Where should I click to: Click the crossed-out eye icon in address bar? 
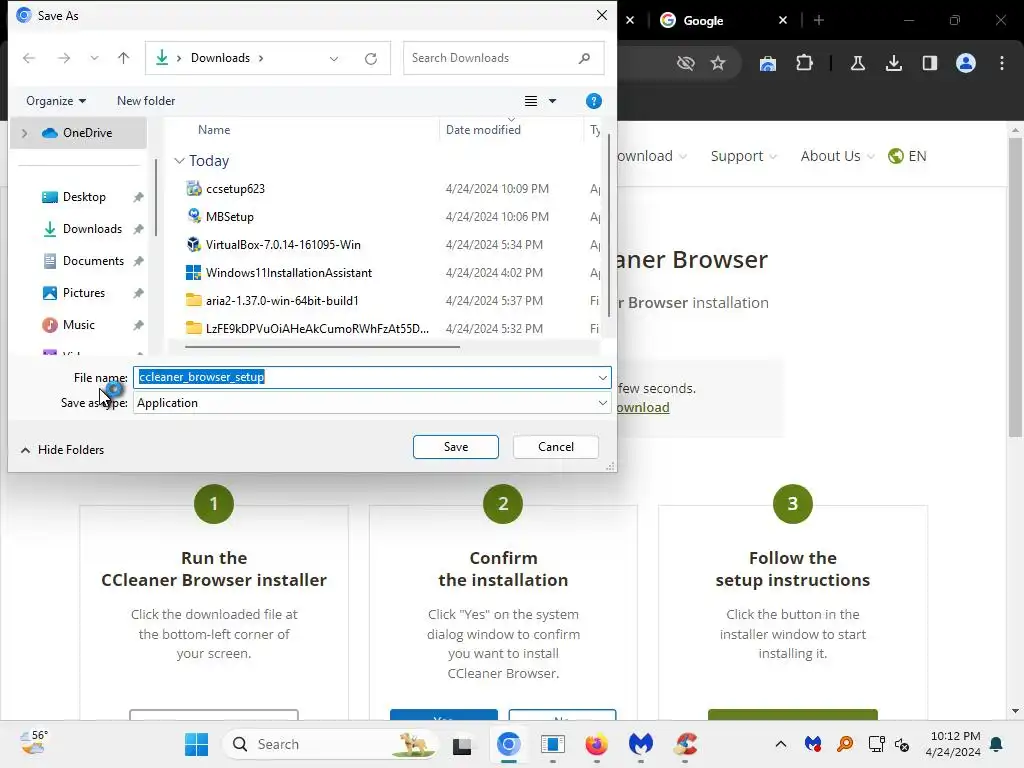tap(685, 63)
